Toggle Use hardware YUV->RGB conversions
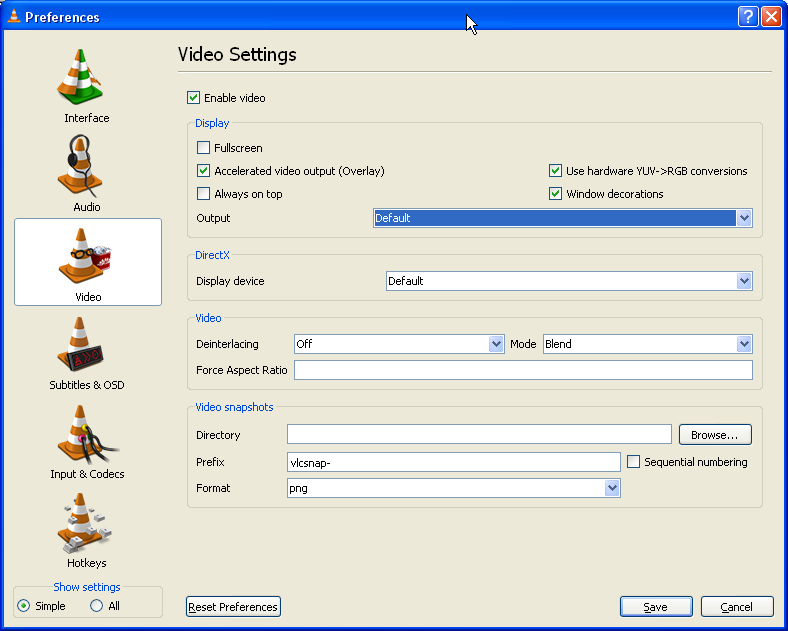This screenshot has width=788, height=631. pyautogui.click(x=555, y=171)
